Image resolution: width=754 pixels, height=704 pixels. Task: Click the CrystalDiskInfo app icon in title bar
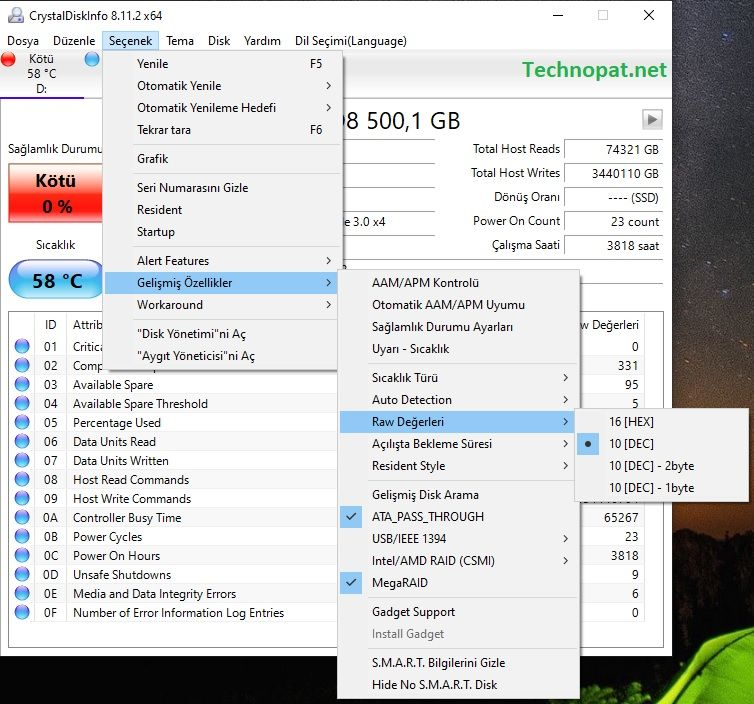(x=16, y=15)
